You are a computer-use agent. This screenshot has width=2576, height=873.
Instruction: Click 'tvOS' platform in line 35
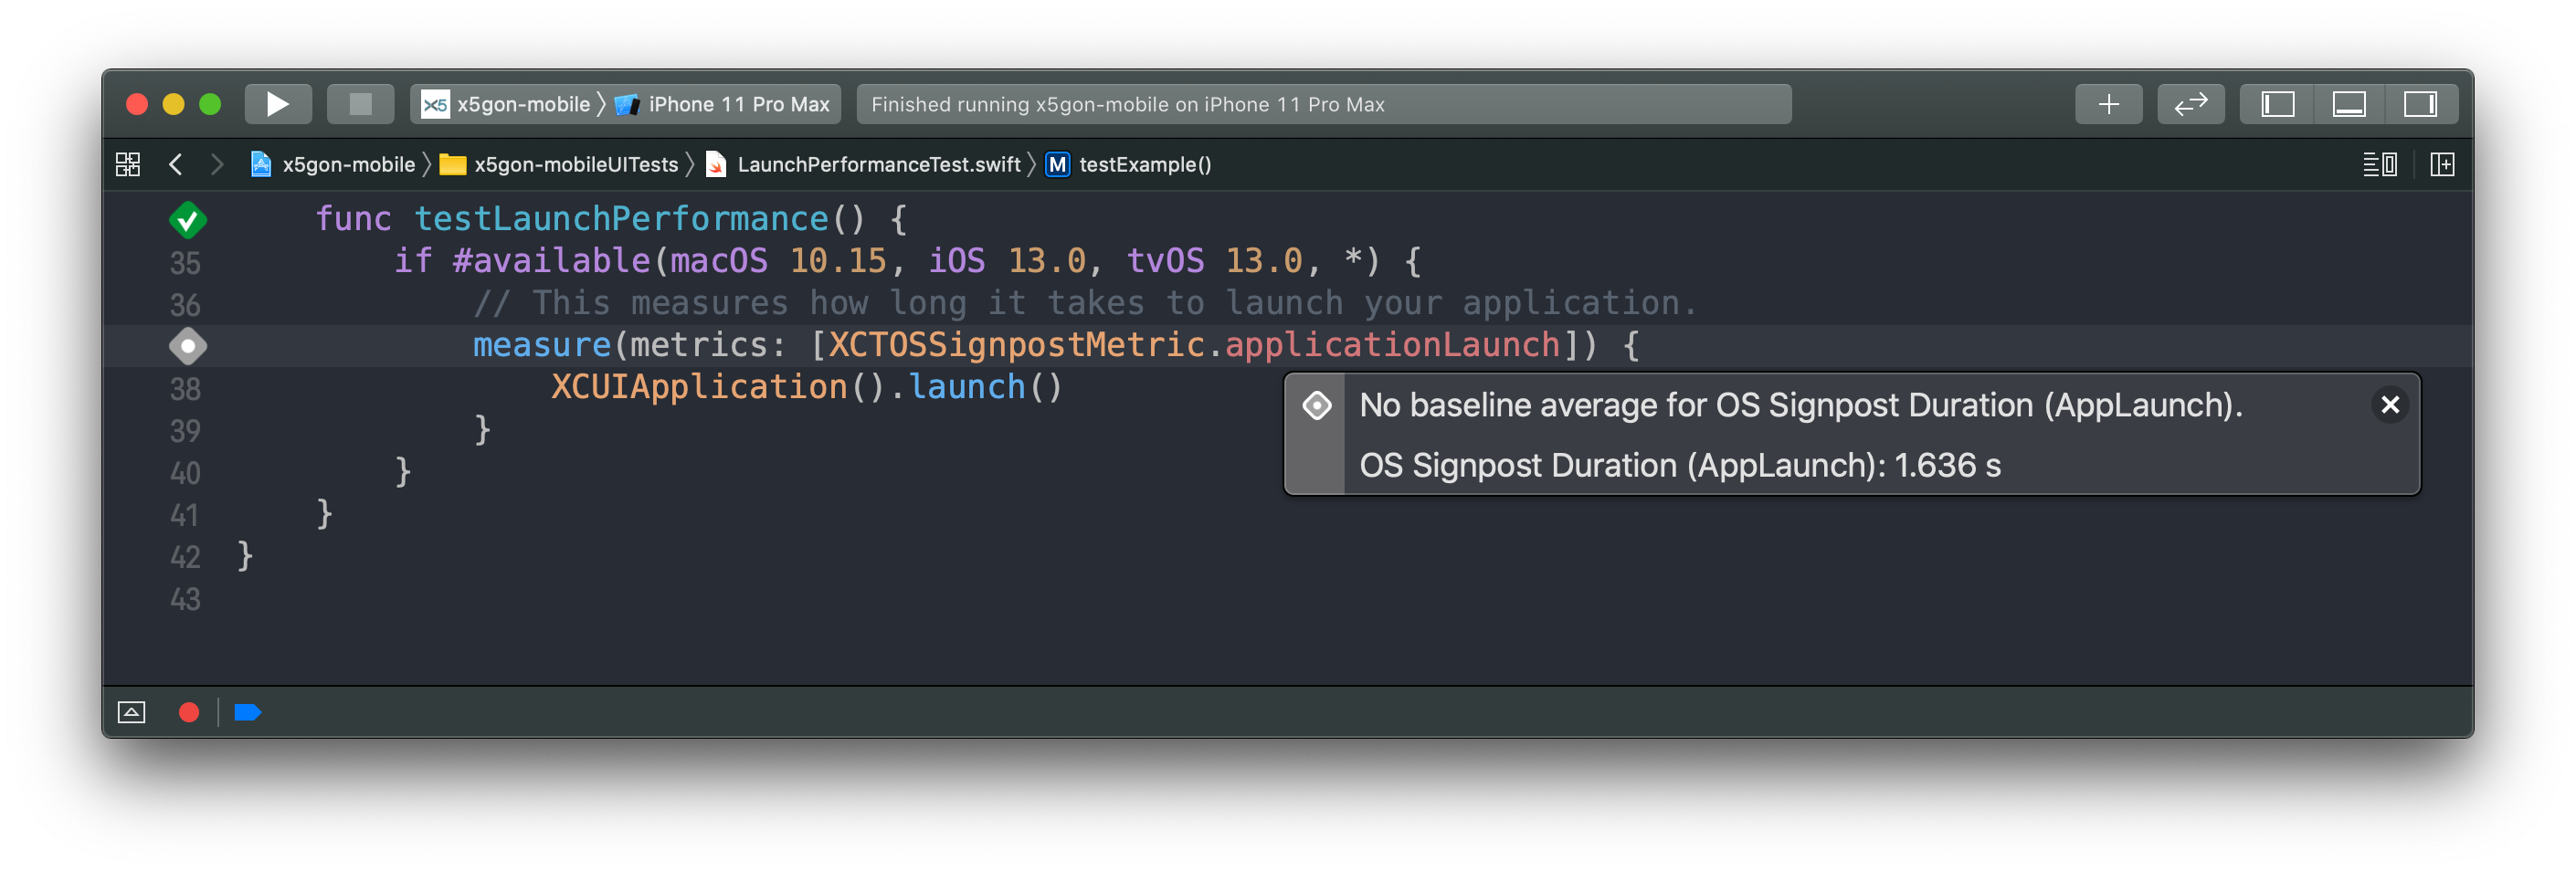(1165, 261)
